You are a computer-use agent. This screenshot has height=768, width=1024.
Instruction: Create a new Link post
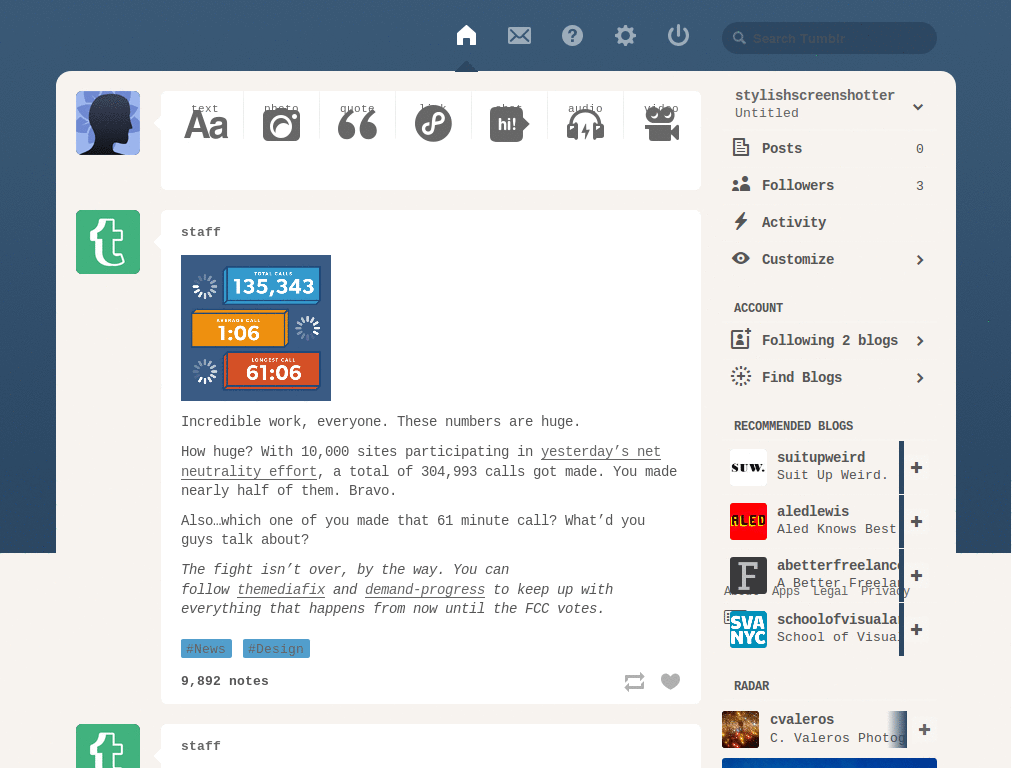[433, 122]
